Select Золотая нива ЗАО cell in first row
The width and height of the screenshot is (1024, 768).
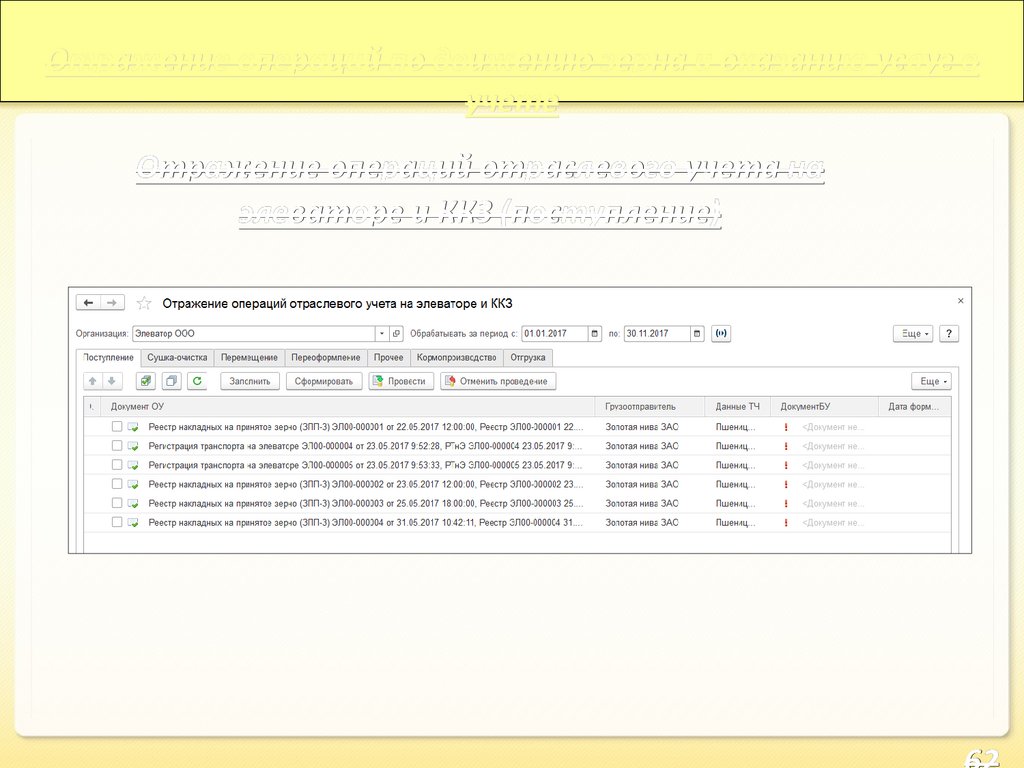tap(650, 427)
